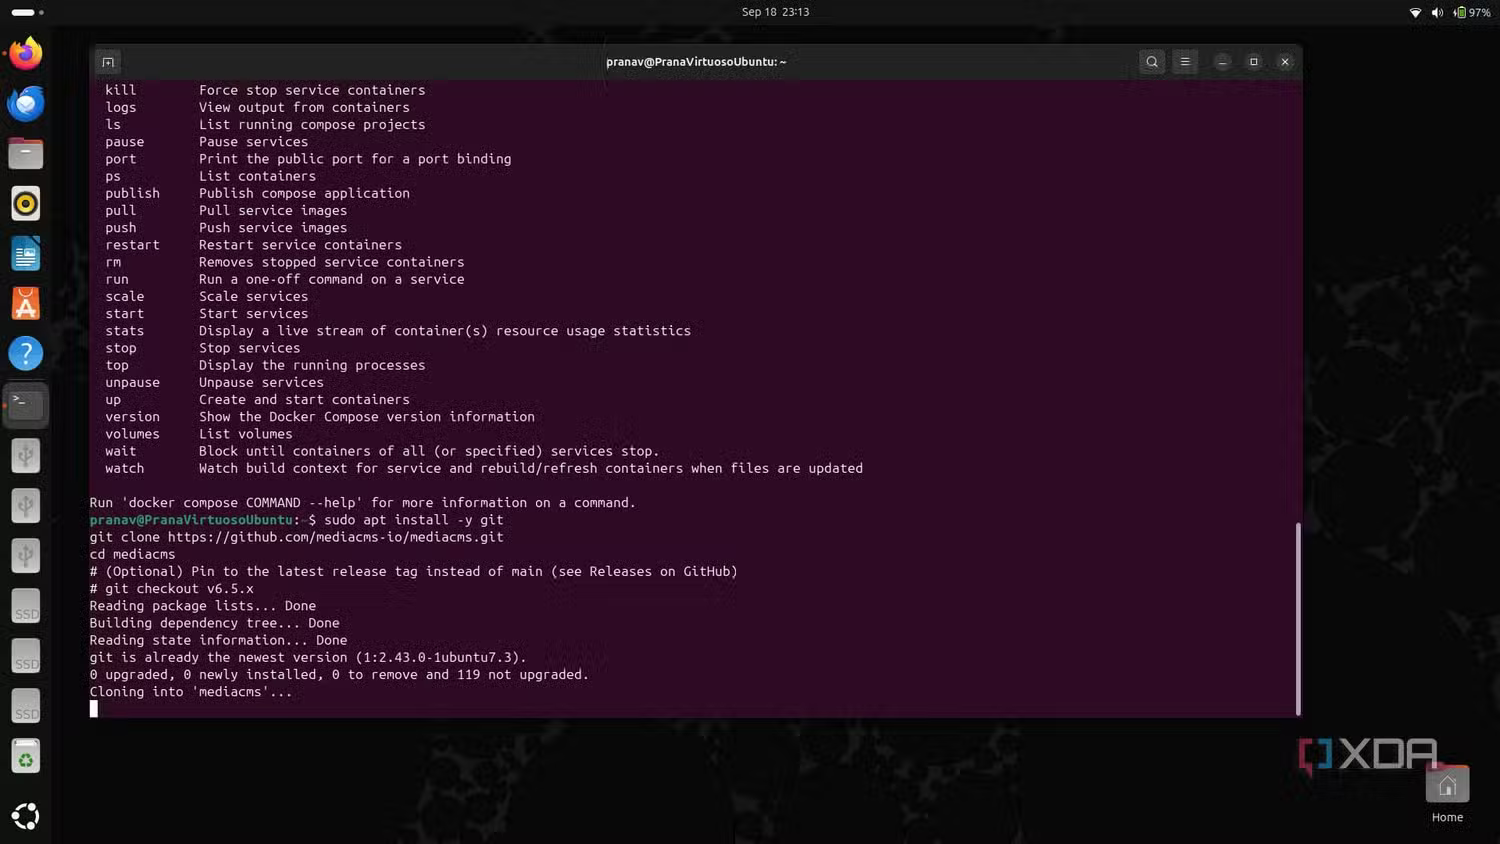This screenshot has width=1500, height=844.
Task: Click the terminal search icon
Action: (x=1152, y=62)
